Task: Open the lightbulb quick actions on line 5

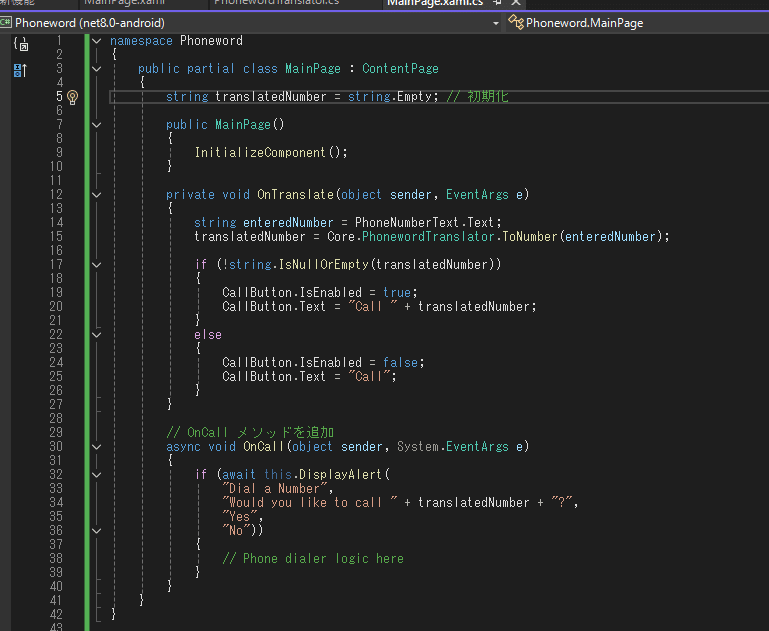Action: coord(73,97)
